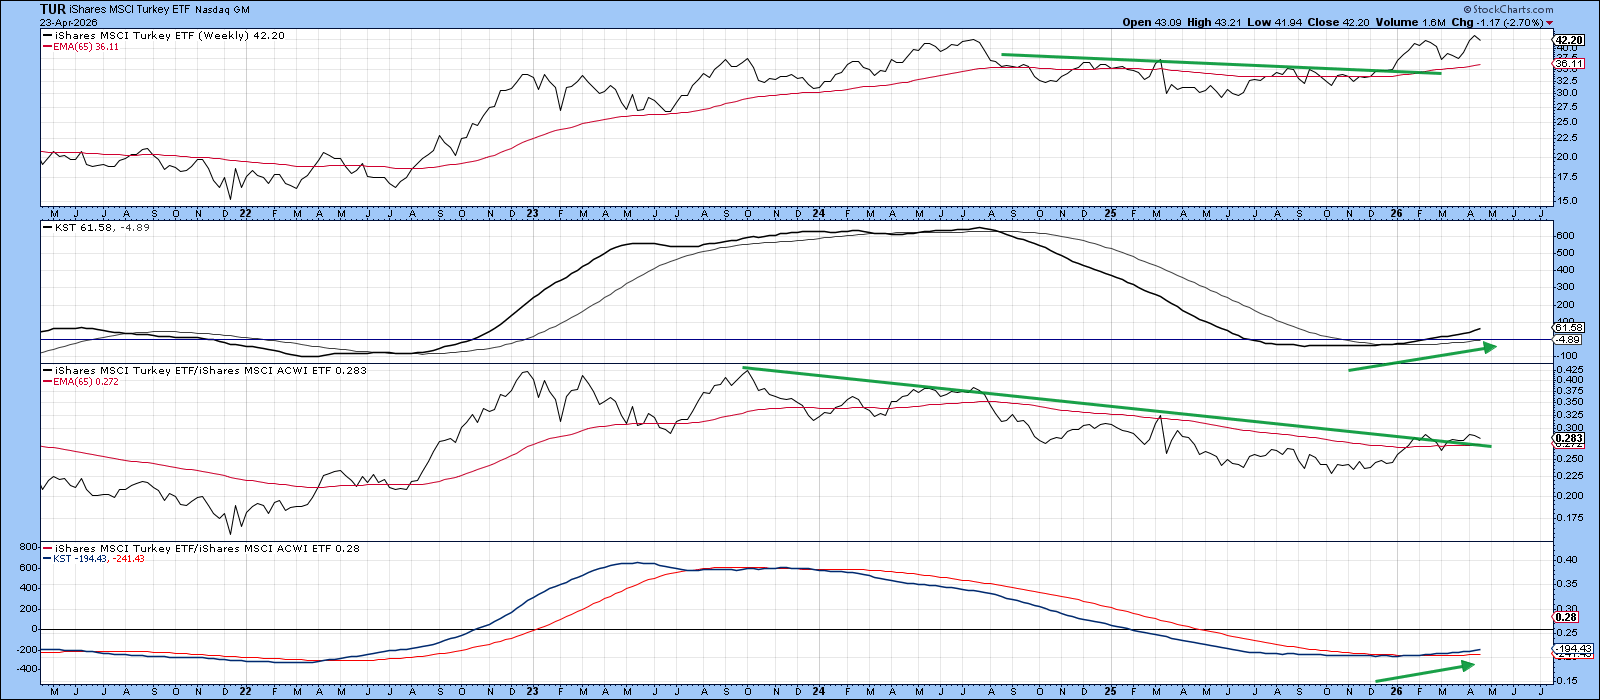
Task: Click the TUR ticker symbol in the header
Action: 53,9
